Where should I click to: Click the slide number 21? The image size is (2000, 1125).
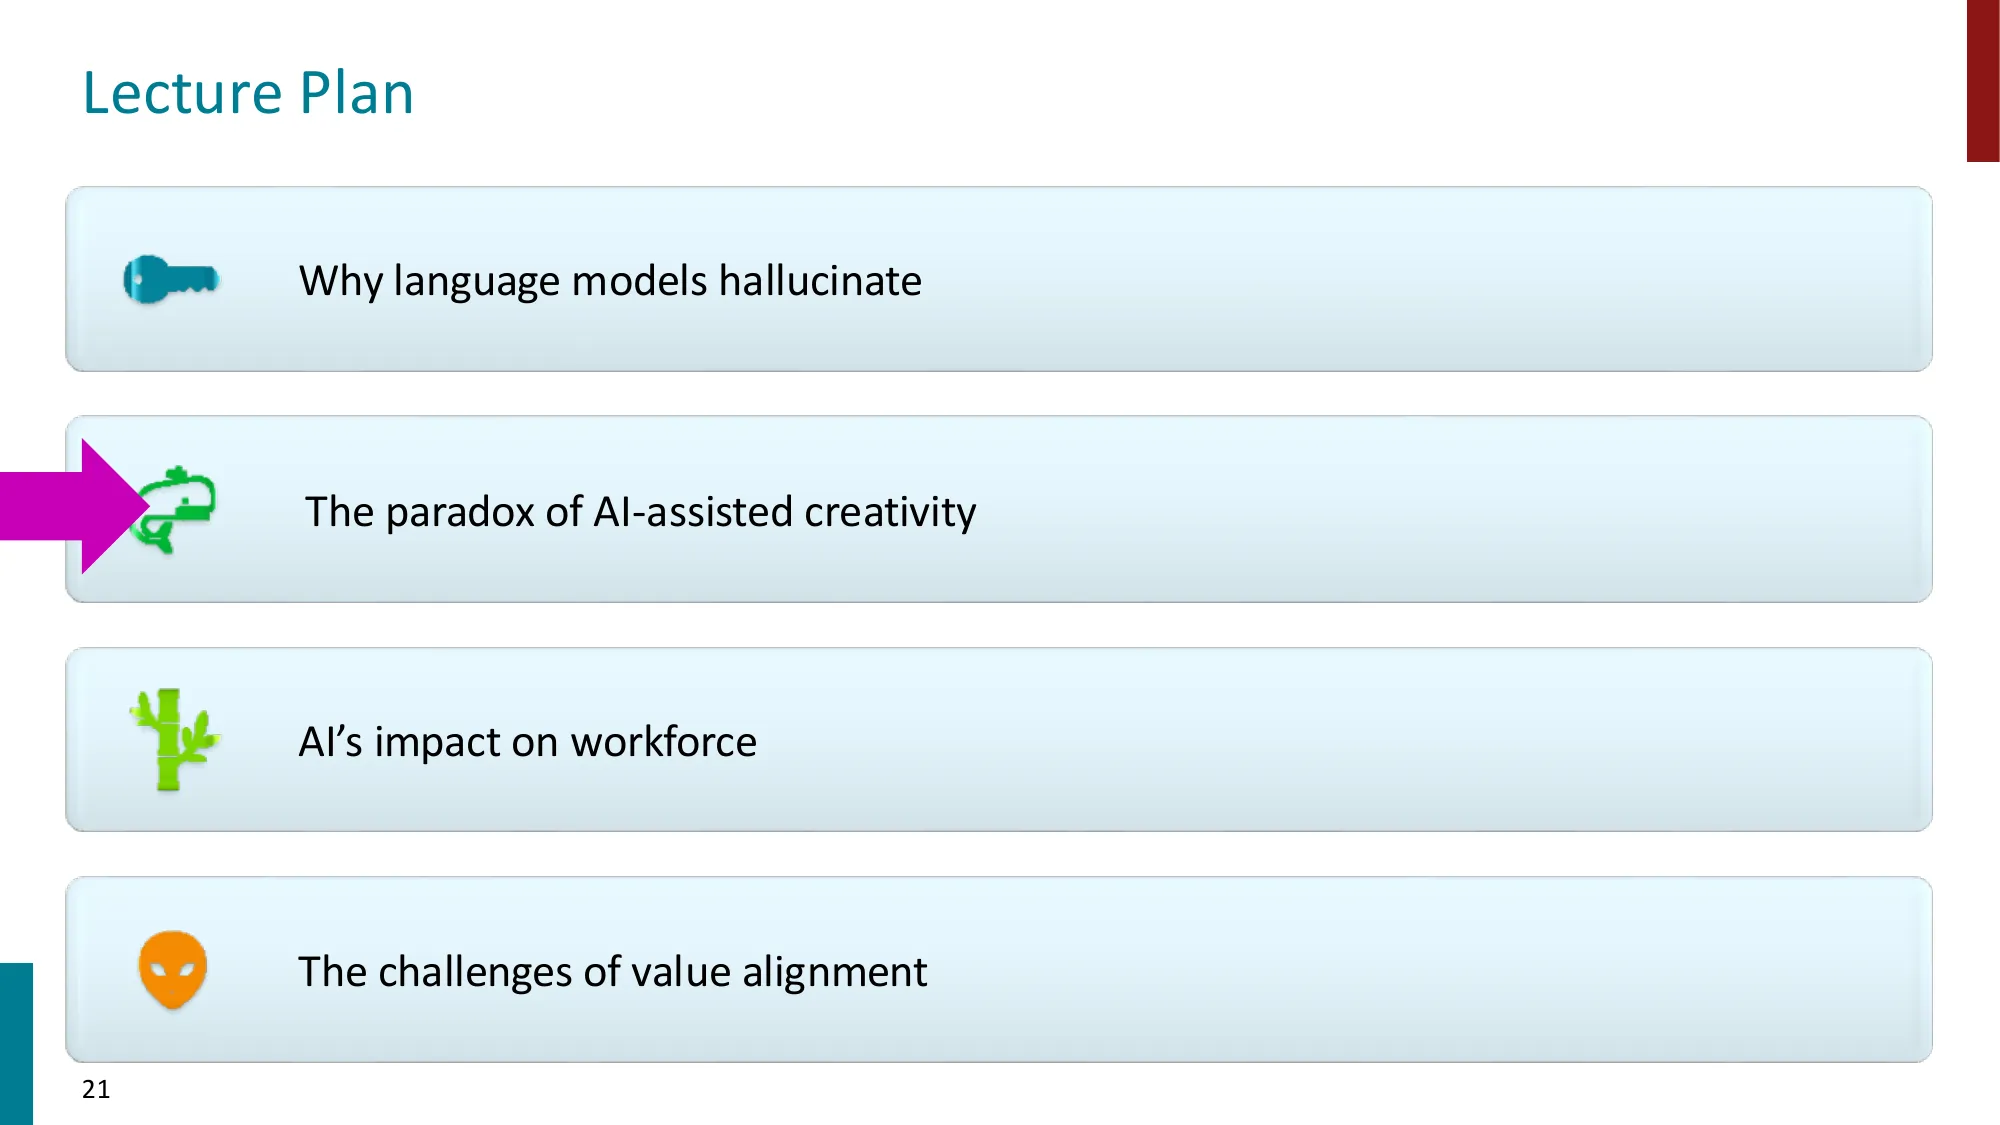pyautogui.click(x=96, y=1089)
